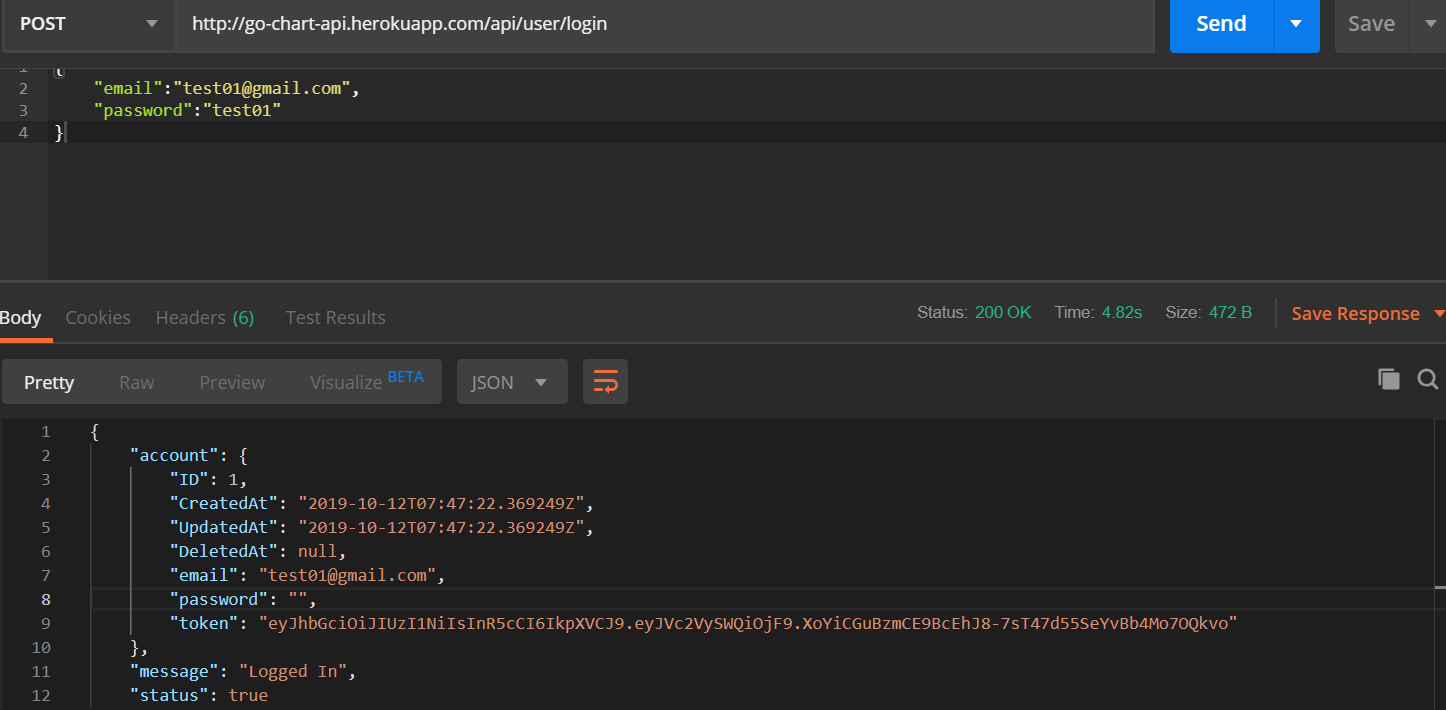Open the response Headers tab
This screenshot has height=710, width=1446.
click(x=204, y=317)
